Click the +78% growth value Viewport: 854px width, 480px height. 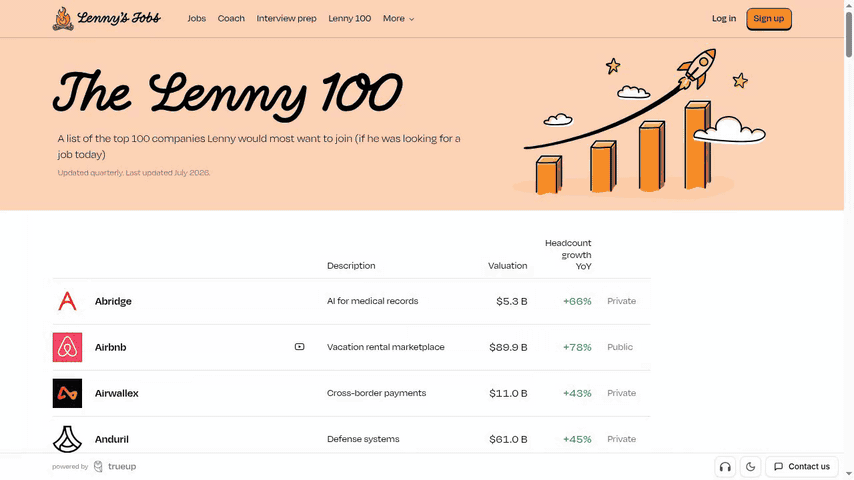tap(577, 347)
